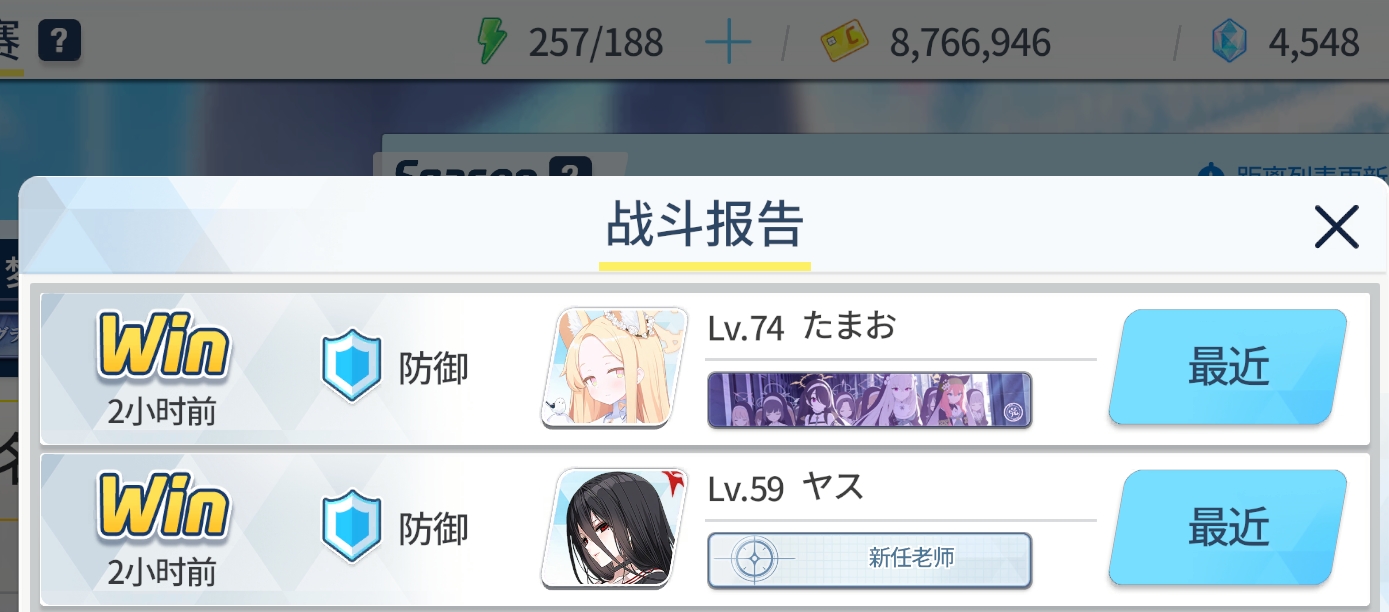
Task: Tap the 8,766,946 credits amount
Action: [x=970, y=42]
